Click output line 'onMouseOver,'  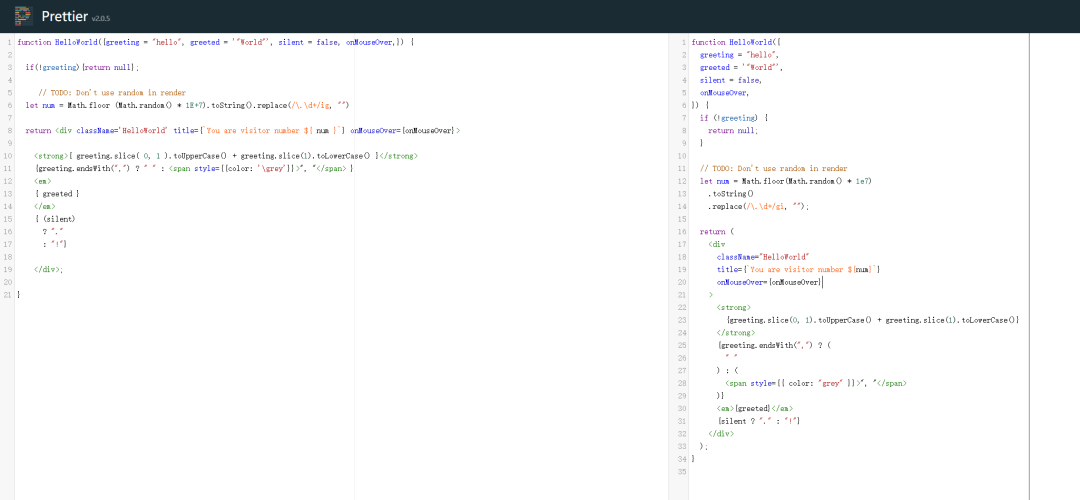pyautogui.click(x=725, y=92)
